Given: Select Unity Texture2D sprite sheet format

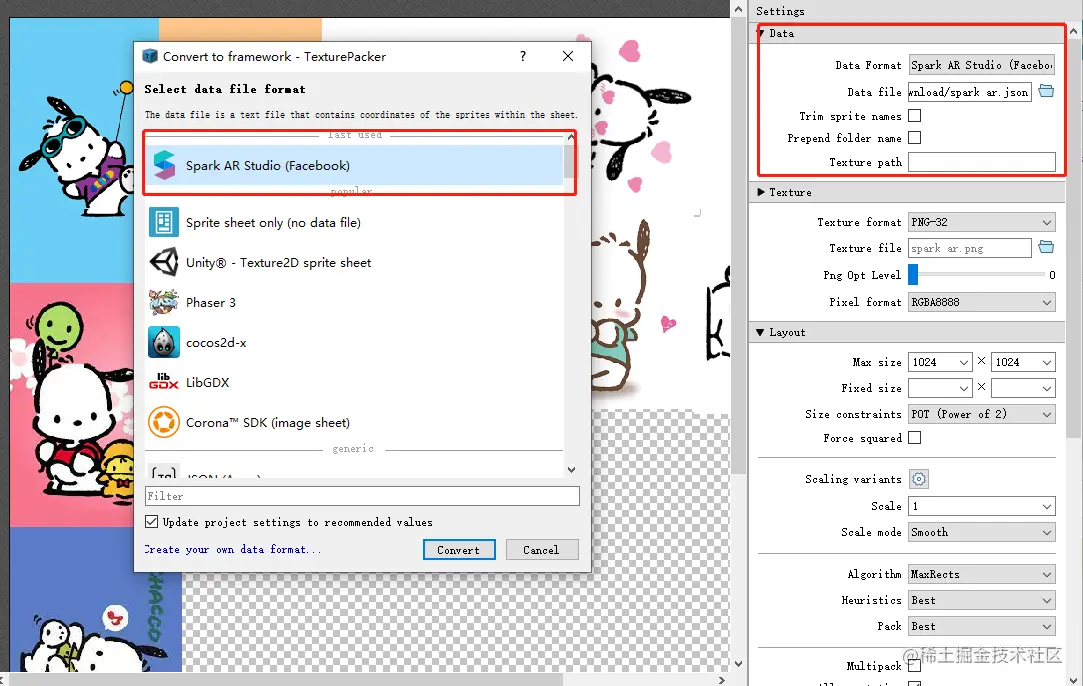Looking at the screenshot, I should [354, 263].
